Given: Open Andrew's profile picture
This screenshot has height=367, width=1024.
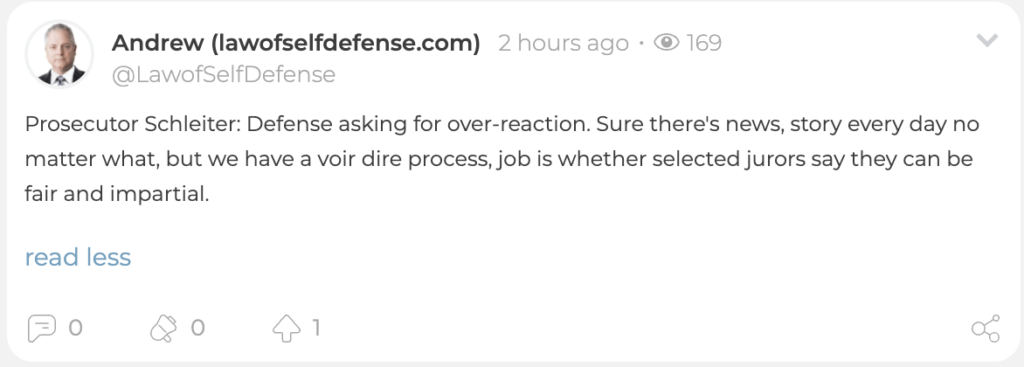Looking at the screenshot, I should pyautogui.click(x=59, y=56).
